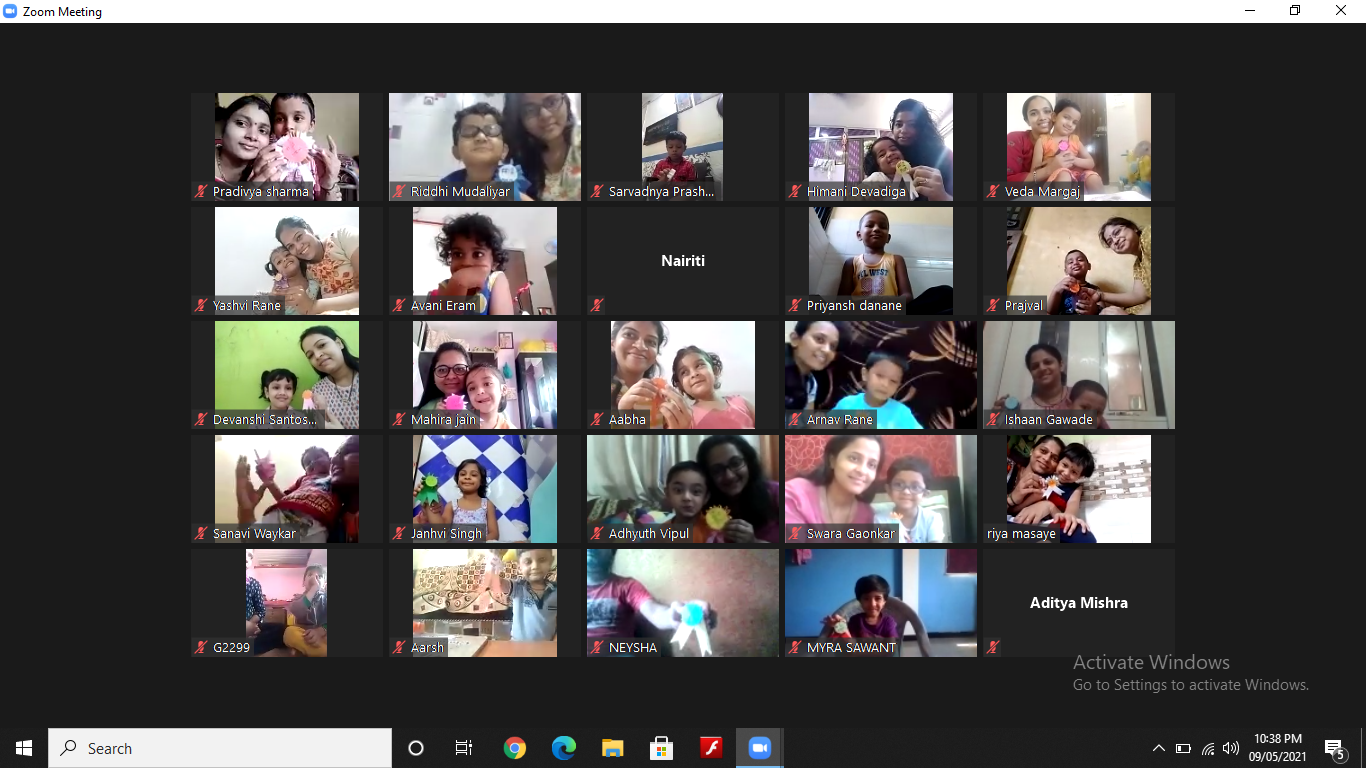Click muted mic icon beside Aarsh
Image resolution: width=1366 pixels, height=768 pixels.
tap(399, 647)
